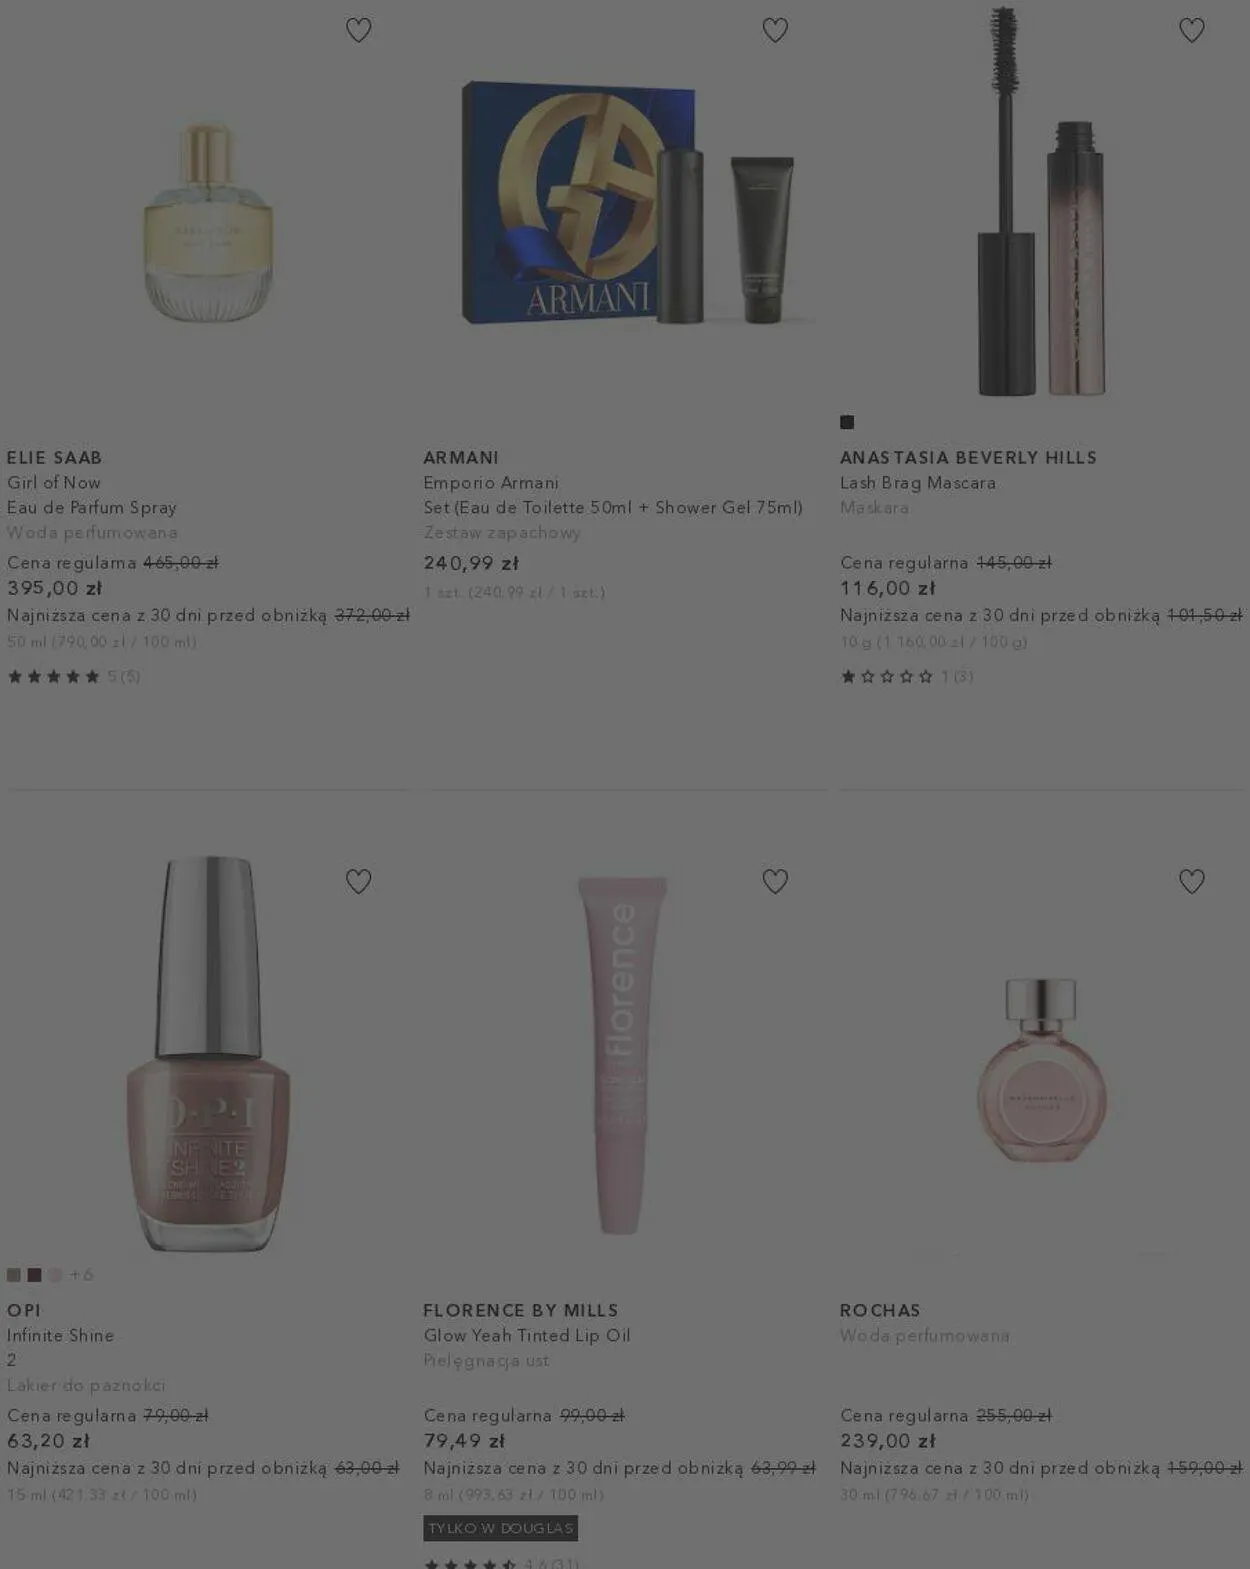Viewport: 1250px width, 1569px height.
Task: Favorite the Emporio Armani gift set
Action: point(775,31)
